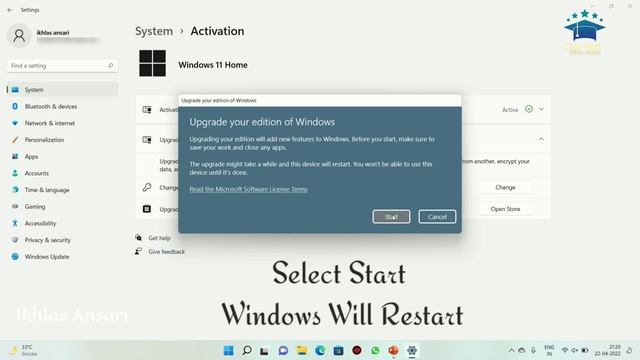The height and width of the screenshot is (360, 640).
Task: Open the Microsoft Software License Terms link
Action: pos(248,189)
